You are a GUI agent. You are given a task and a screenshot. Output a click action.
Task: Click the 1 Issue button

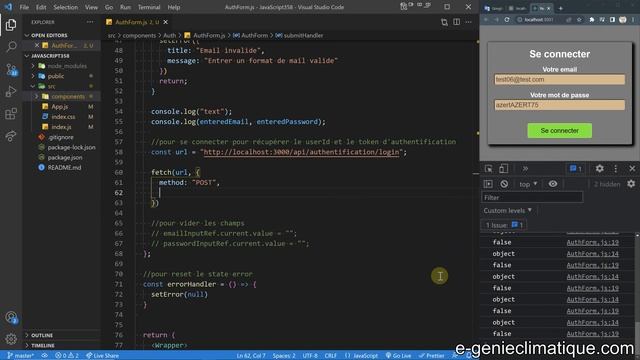click(x=504, y=225)
